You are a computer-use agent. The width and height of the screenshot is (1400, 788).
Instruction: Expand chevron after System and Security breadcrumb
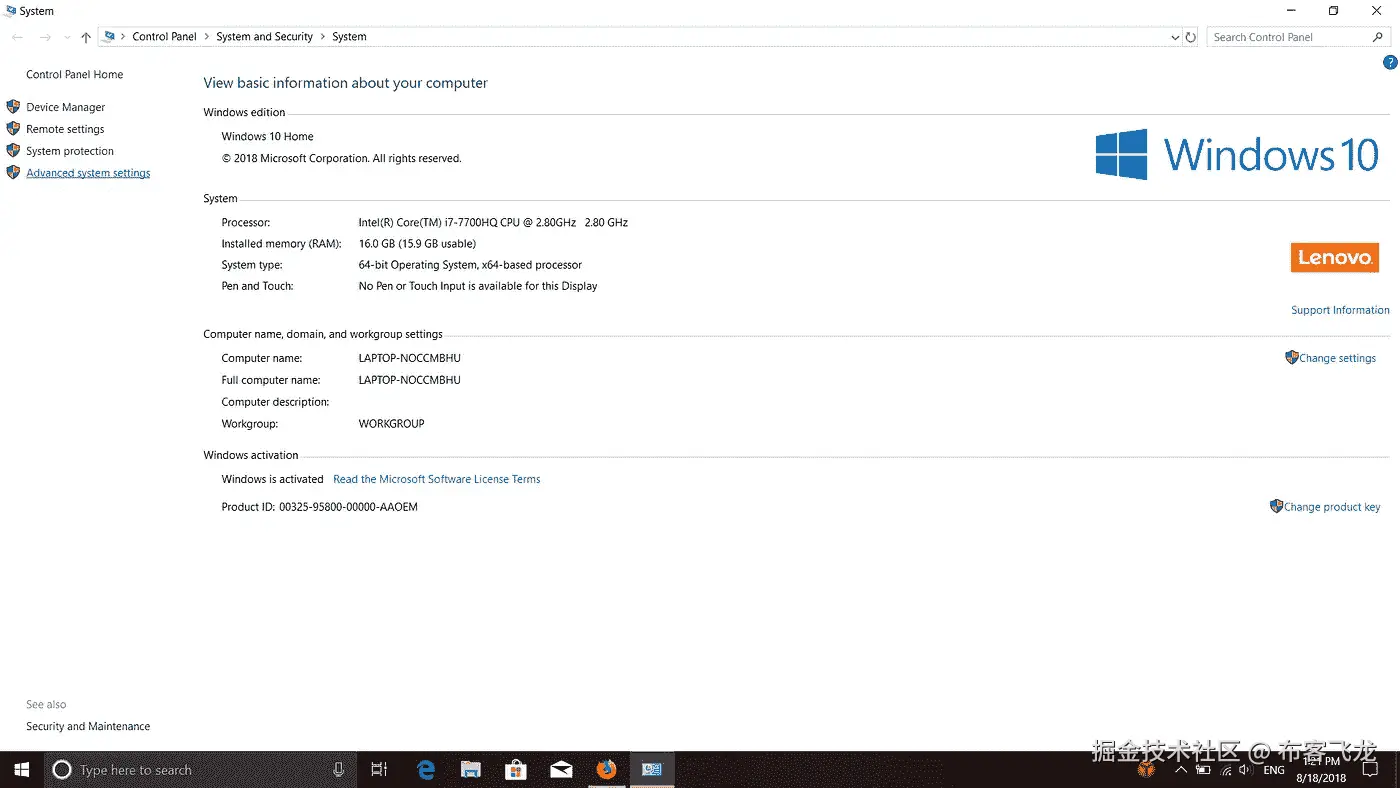[x=322, y=37]
